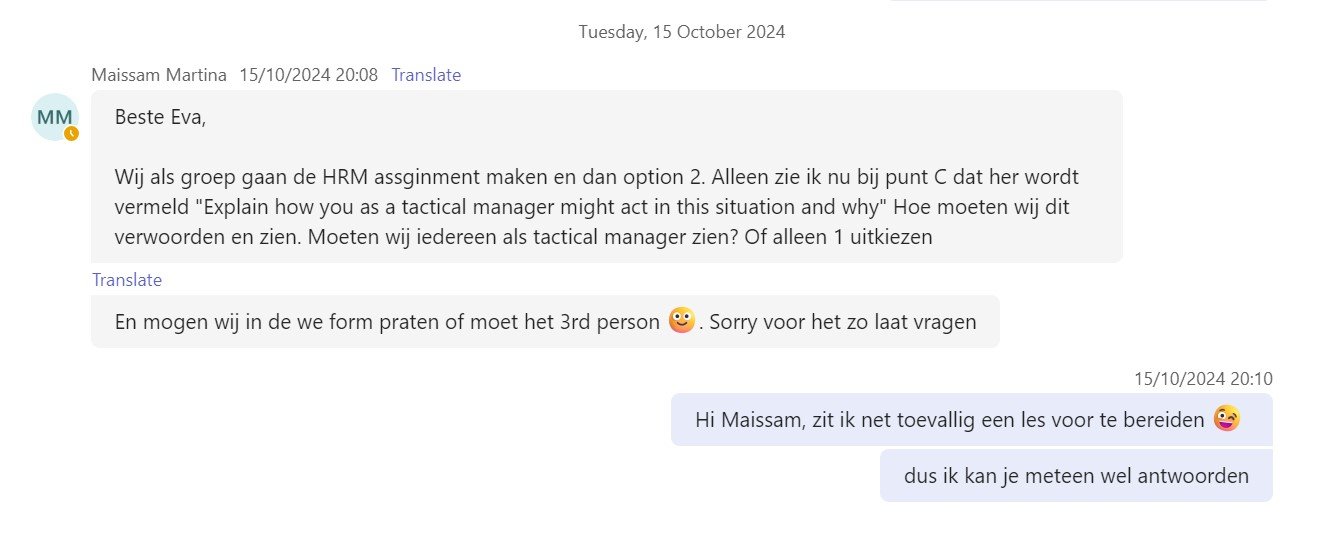Image resolution: width=1323 pixels, height=549 pixels.
Task: Click the flushed face emoji in the message
Action: (x=681, y=321)
